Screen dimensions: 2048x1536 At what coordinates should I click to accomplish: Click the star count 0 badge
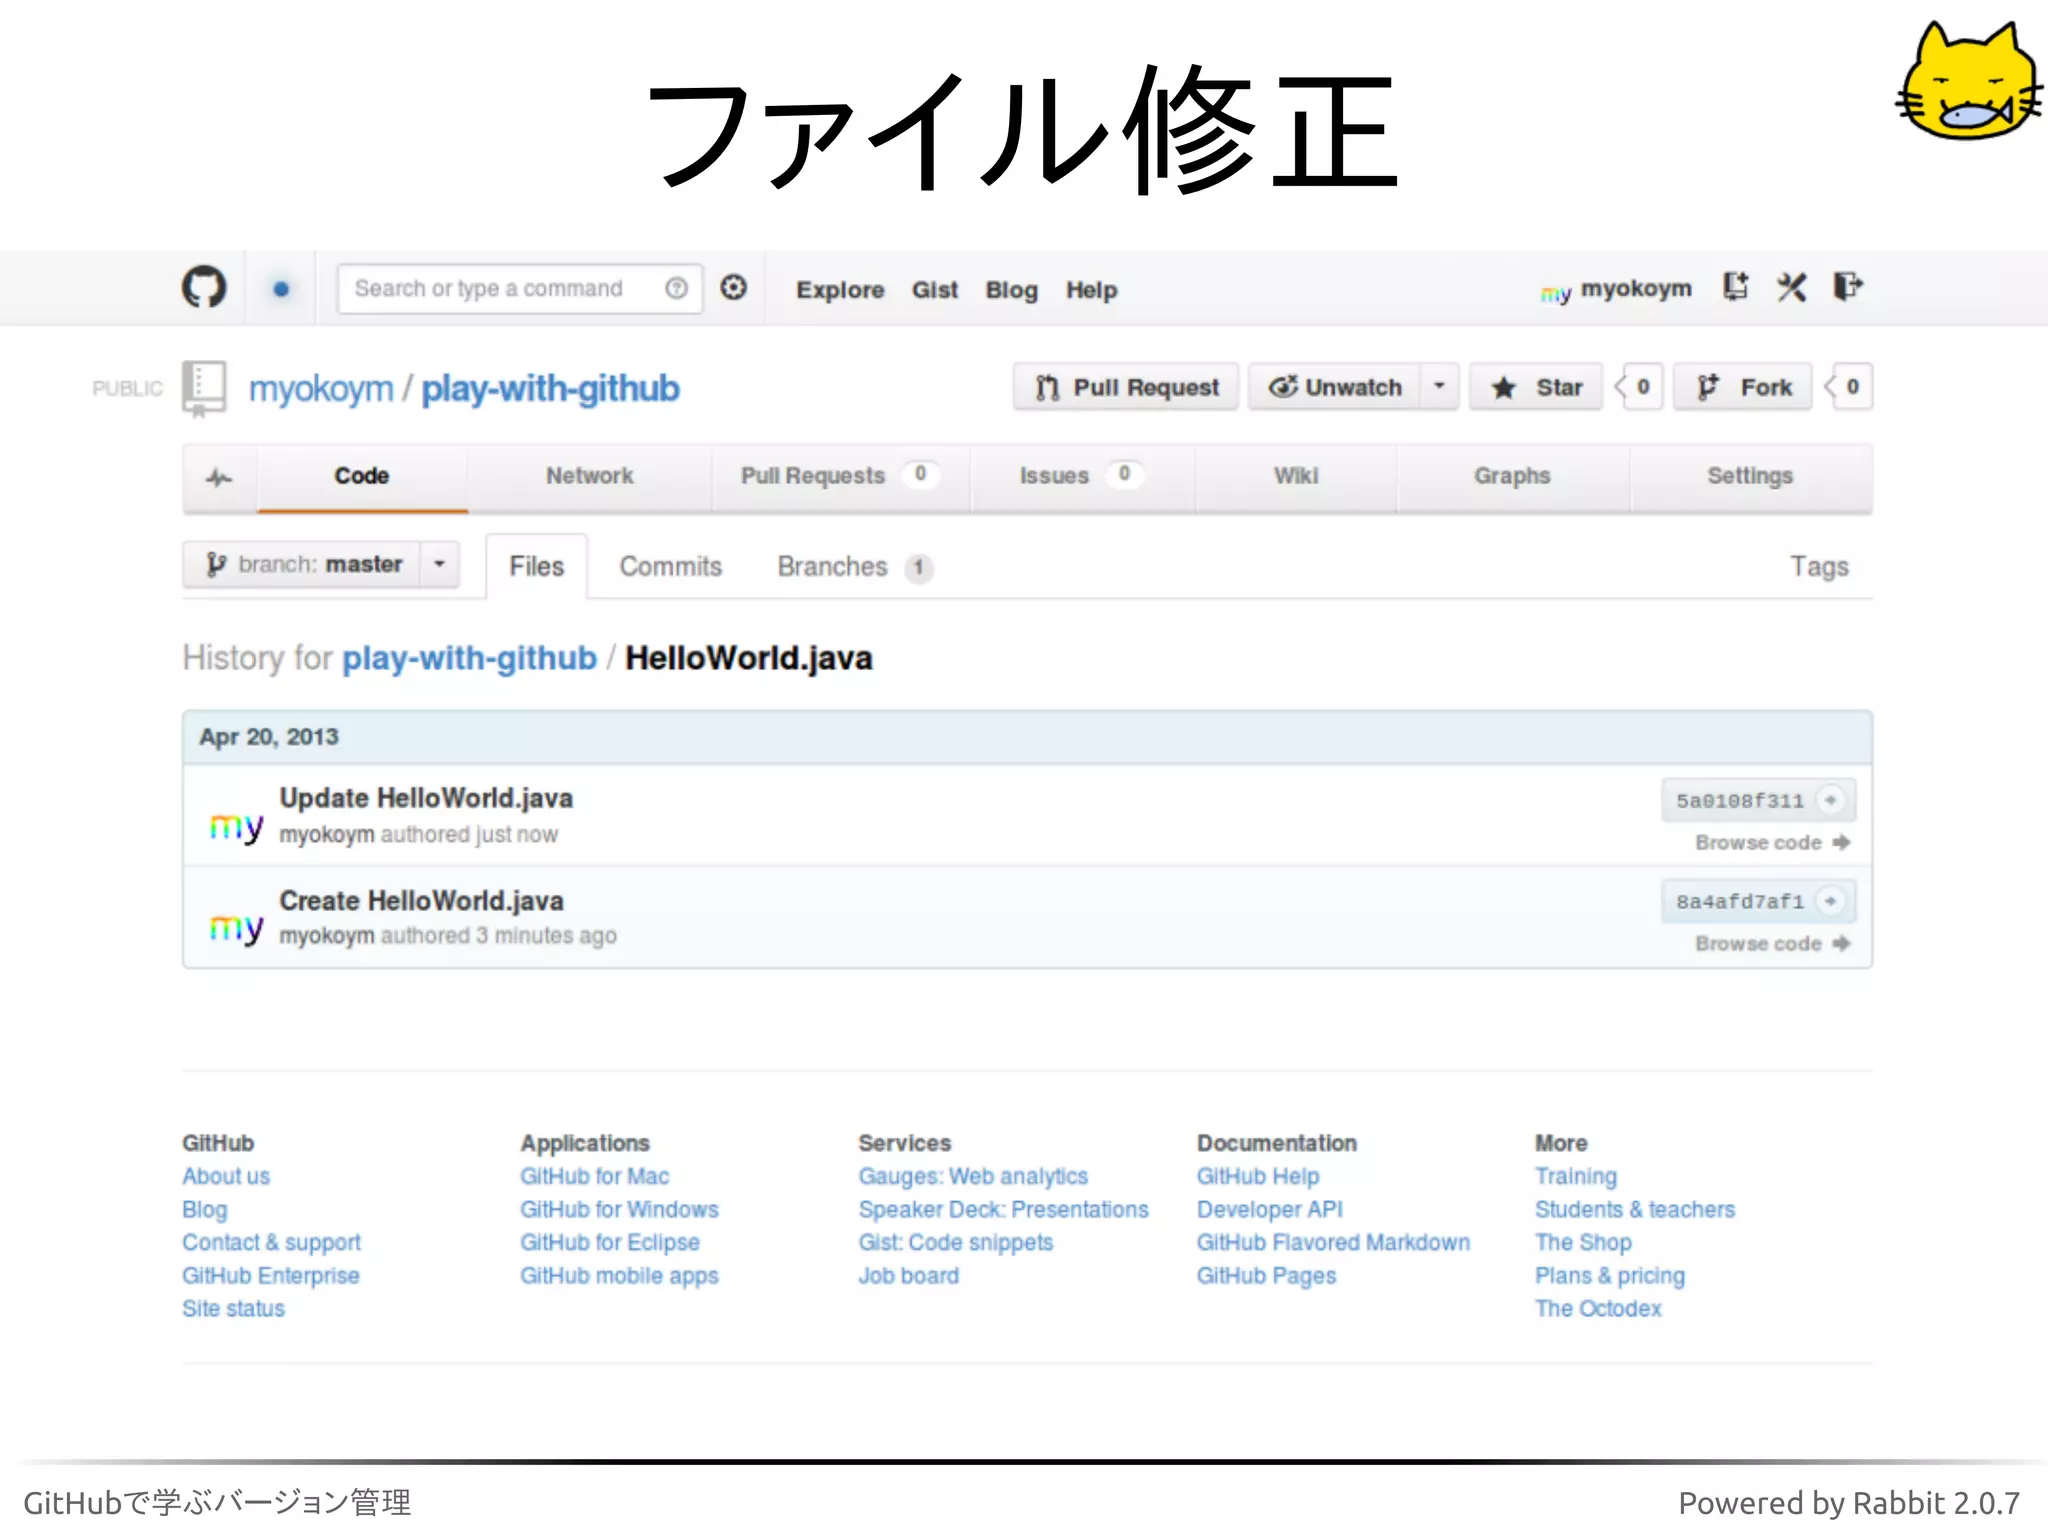coord(1642,387)
